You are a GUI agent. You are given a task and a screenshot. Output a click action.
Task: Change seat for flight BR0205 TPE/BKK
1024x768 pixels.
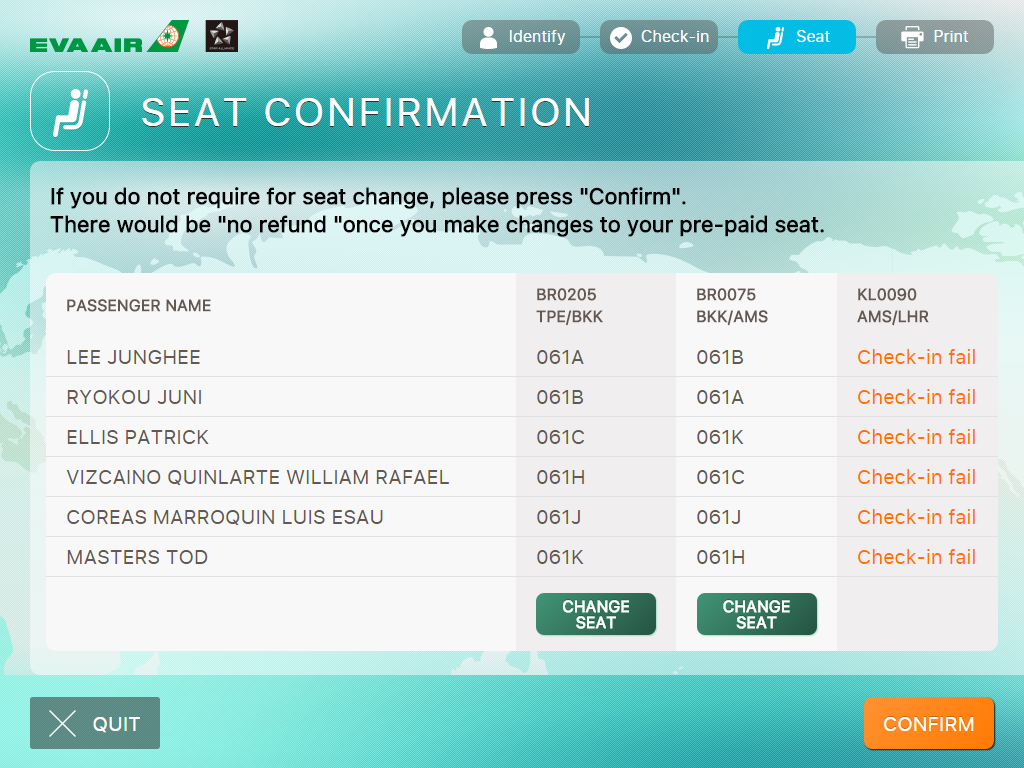(x=596, y=614)
